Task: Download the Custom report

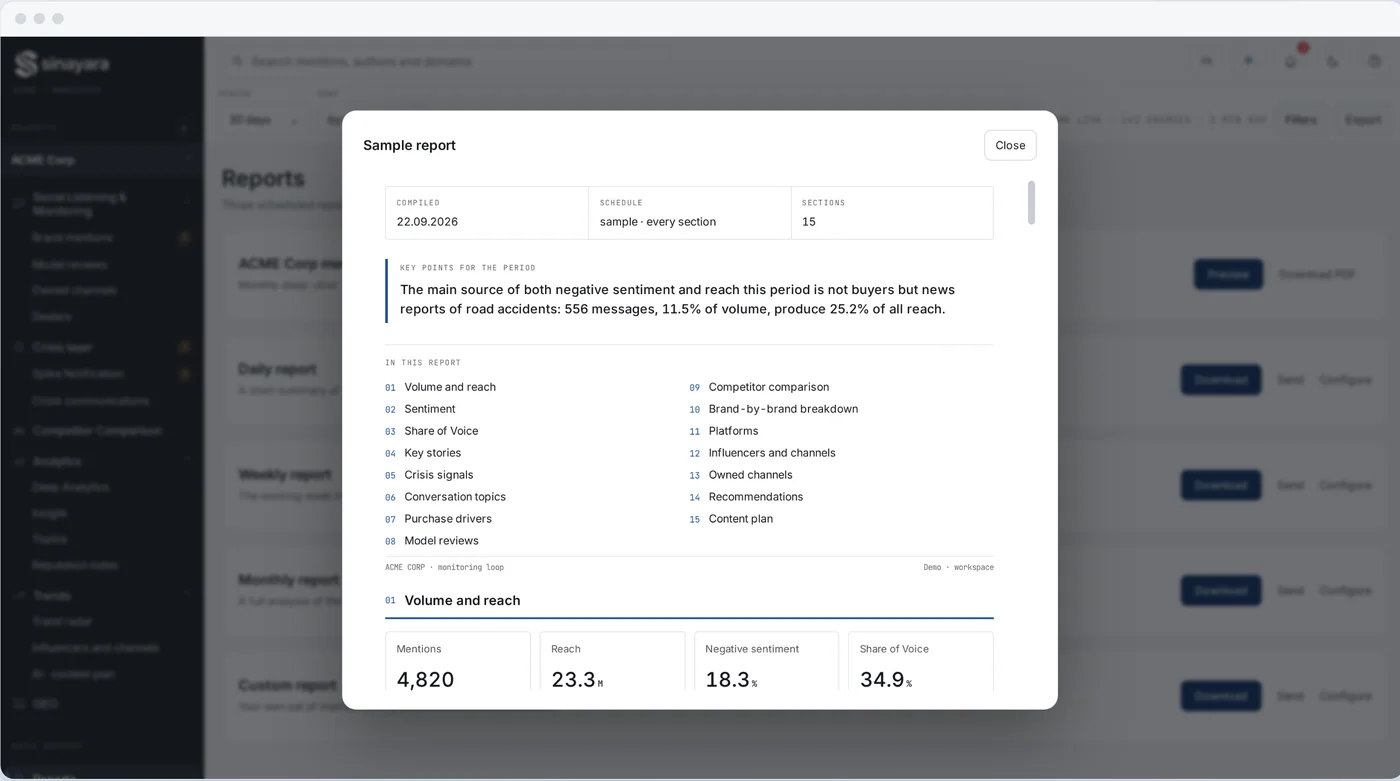Action: [1221, 696]
